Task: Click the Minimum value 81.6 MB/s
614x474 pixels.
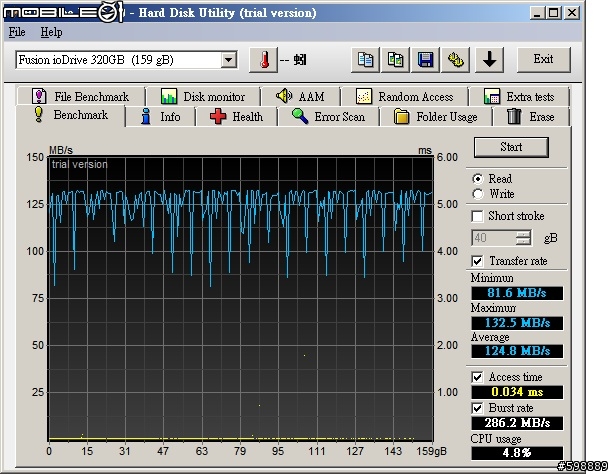Action: 517,293
